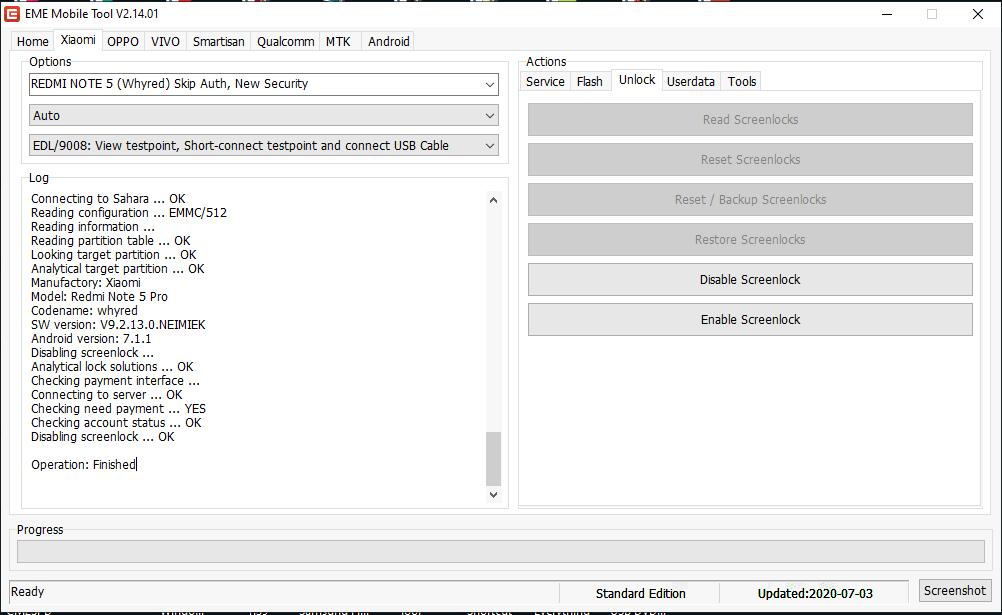The height and width of the screenshot is (615, 1002).
Task: Open the OPPO tab
Action: point(123,42)
